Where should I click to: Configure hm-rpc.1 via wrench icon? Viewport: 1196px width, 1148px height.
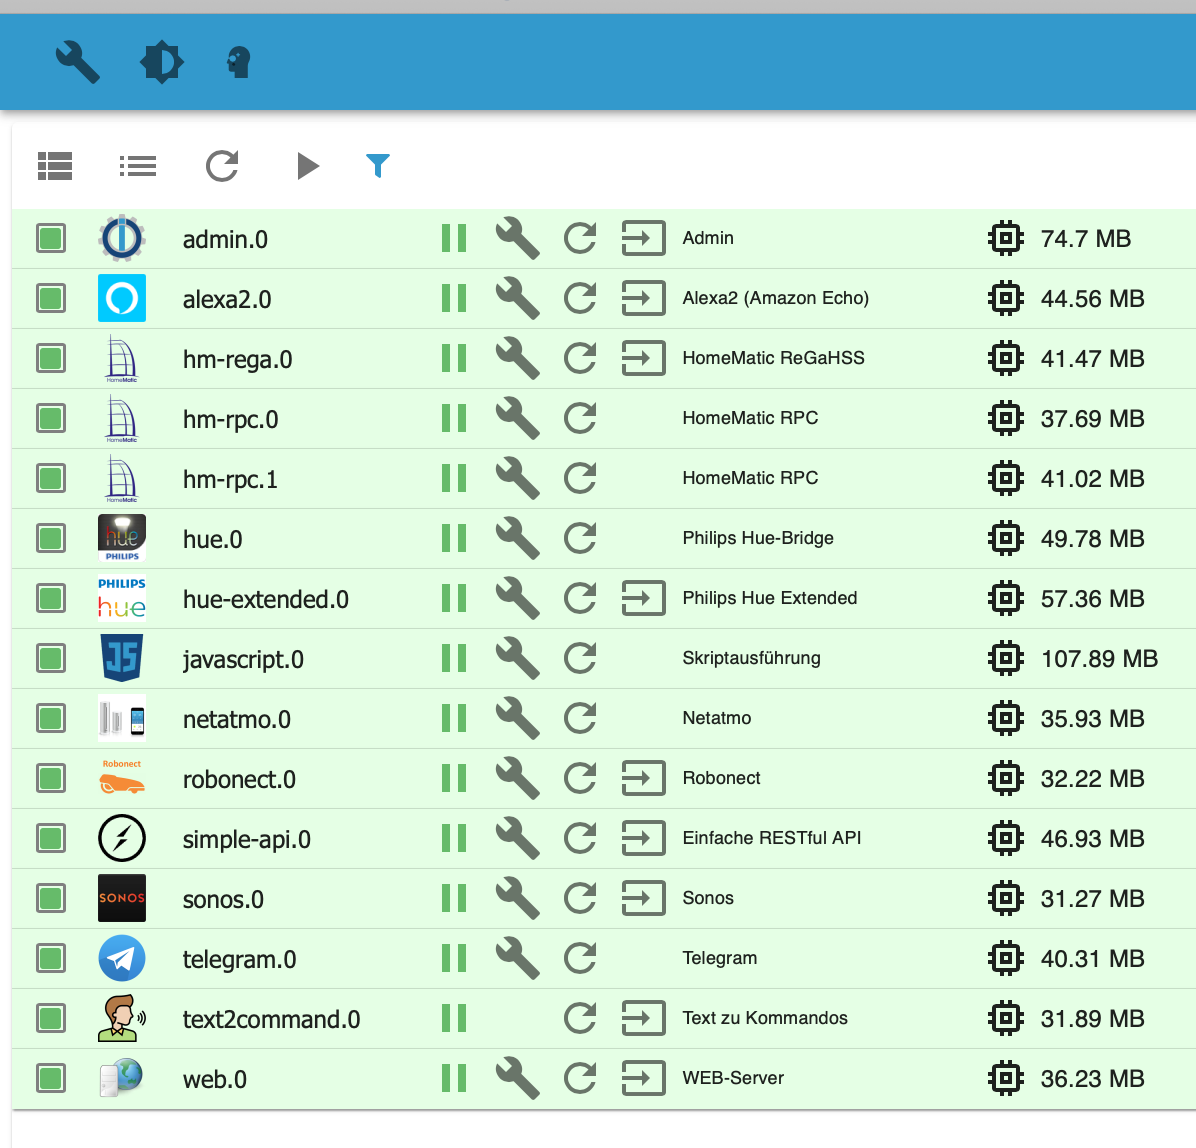click(517, 478)
